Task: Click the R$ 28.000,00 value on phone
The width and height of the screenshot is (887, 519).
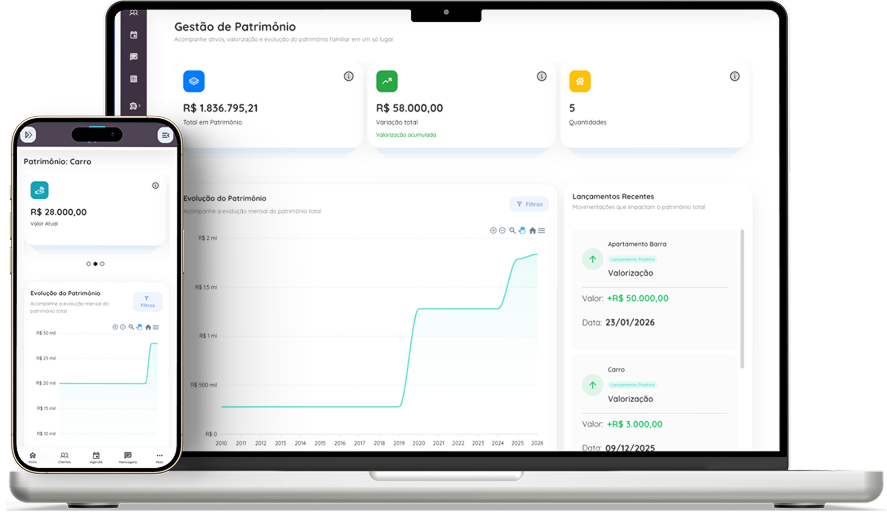Action: pos(58,212)
